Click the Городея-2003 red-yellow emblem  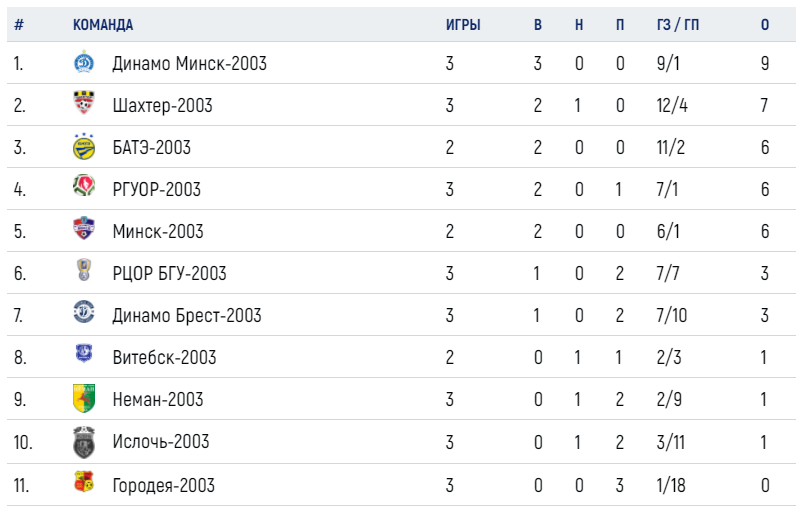click(84, 482)
